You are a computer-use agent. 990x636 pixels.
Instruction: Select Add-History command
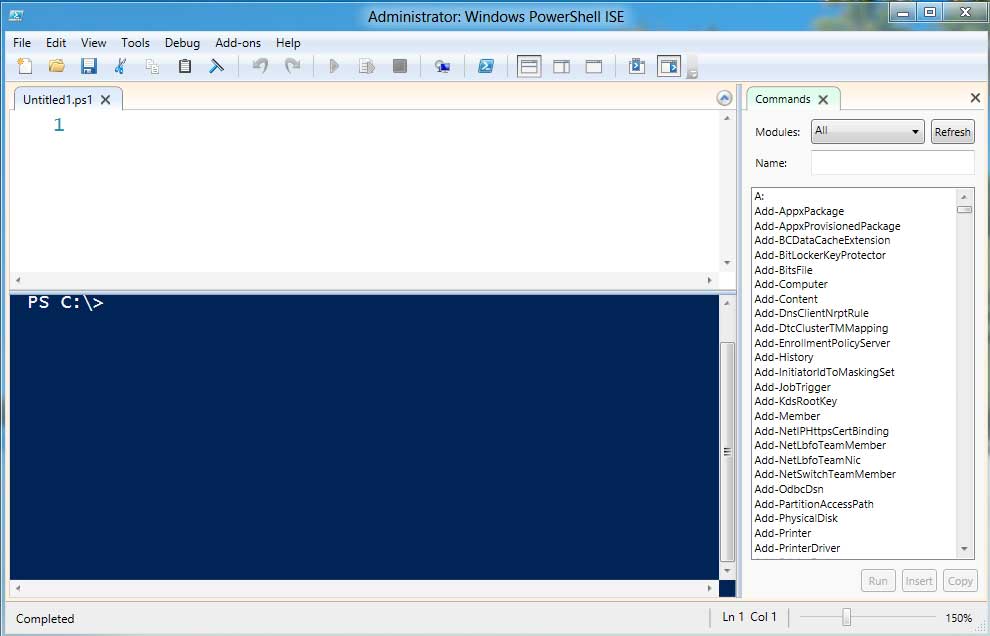[x=784, y=357]
